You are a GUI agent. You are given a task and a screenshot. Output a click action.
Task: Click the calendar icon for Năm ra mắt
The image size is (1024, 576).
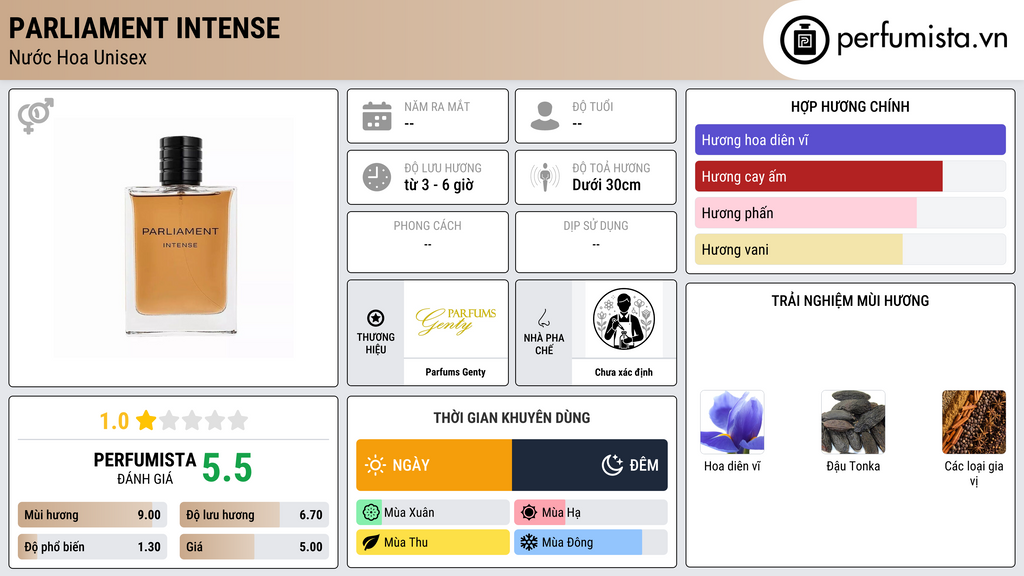pyautogui.click(x=377, y=116)
